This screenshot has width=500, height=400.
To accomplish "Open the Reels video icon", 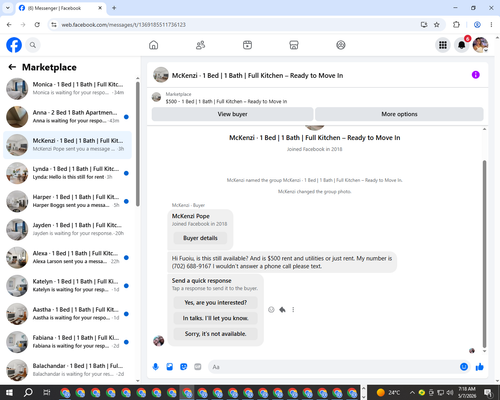I will (x=247, y=45).
